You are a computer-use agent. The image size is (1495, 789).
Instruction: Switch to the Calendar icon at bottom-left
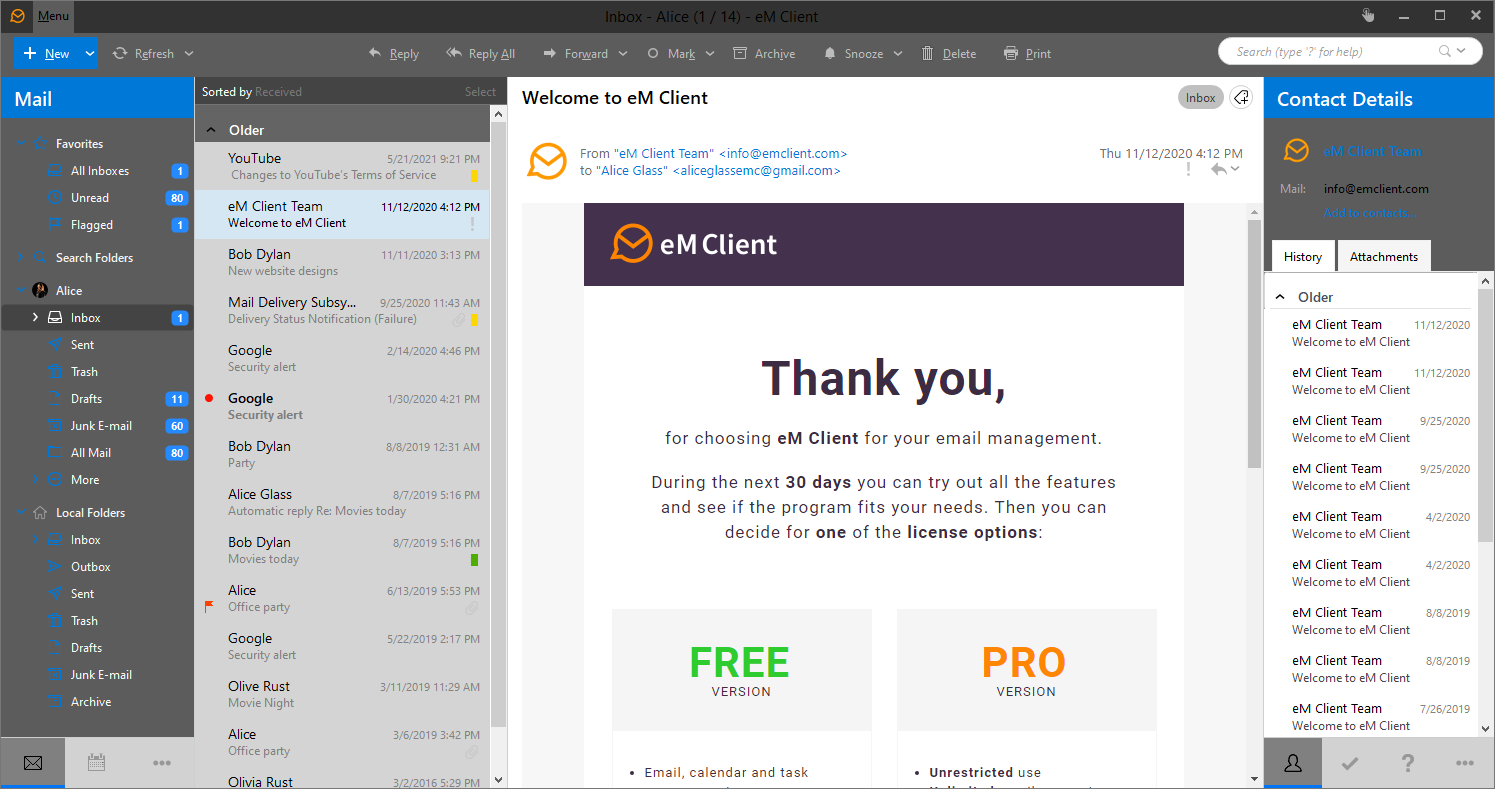(96, 762)
